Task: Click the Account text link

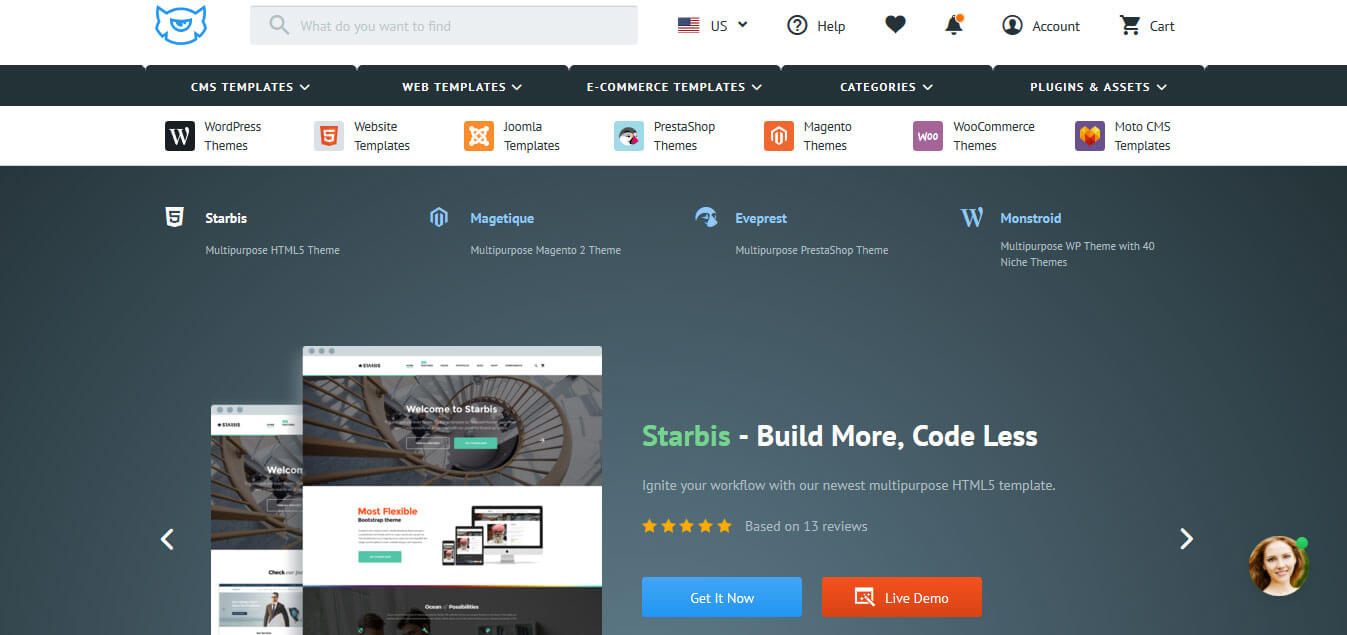Action: pyautogui.click(x=1056, y=26)
